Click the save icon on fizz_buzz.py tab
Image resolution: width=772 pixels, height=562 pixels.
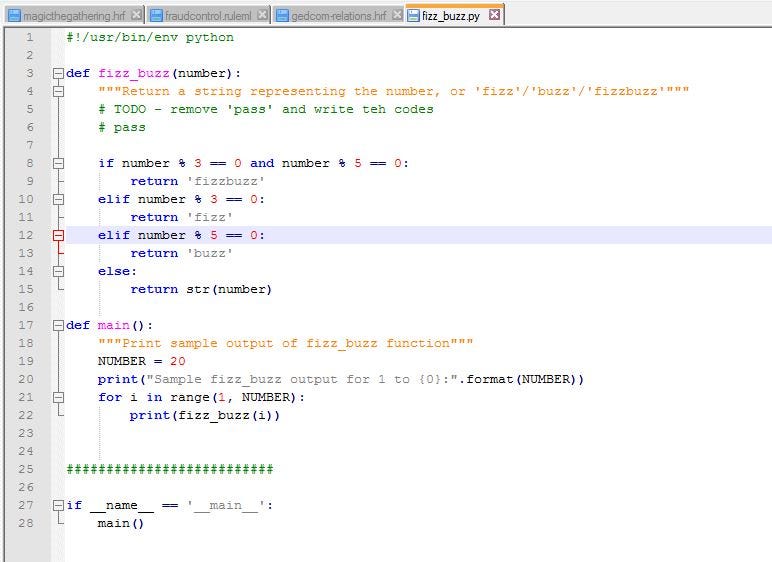[414, 16]
